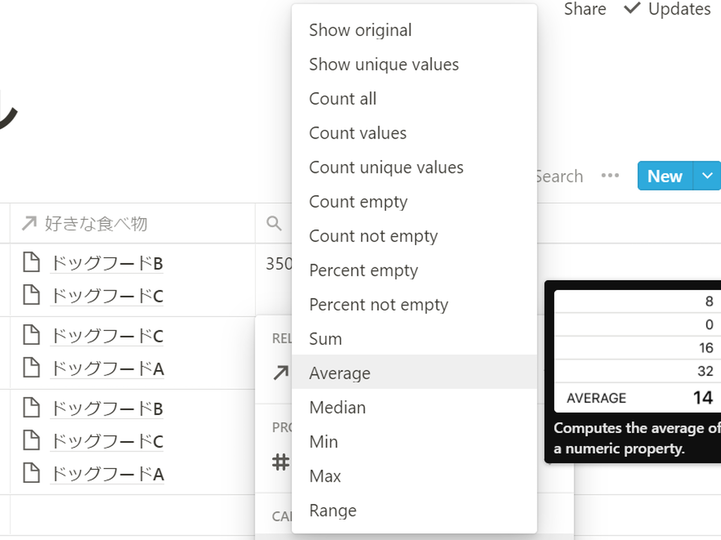Click page icon of third-row ドッグフードC

[31, 440]
